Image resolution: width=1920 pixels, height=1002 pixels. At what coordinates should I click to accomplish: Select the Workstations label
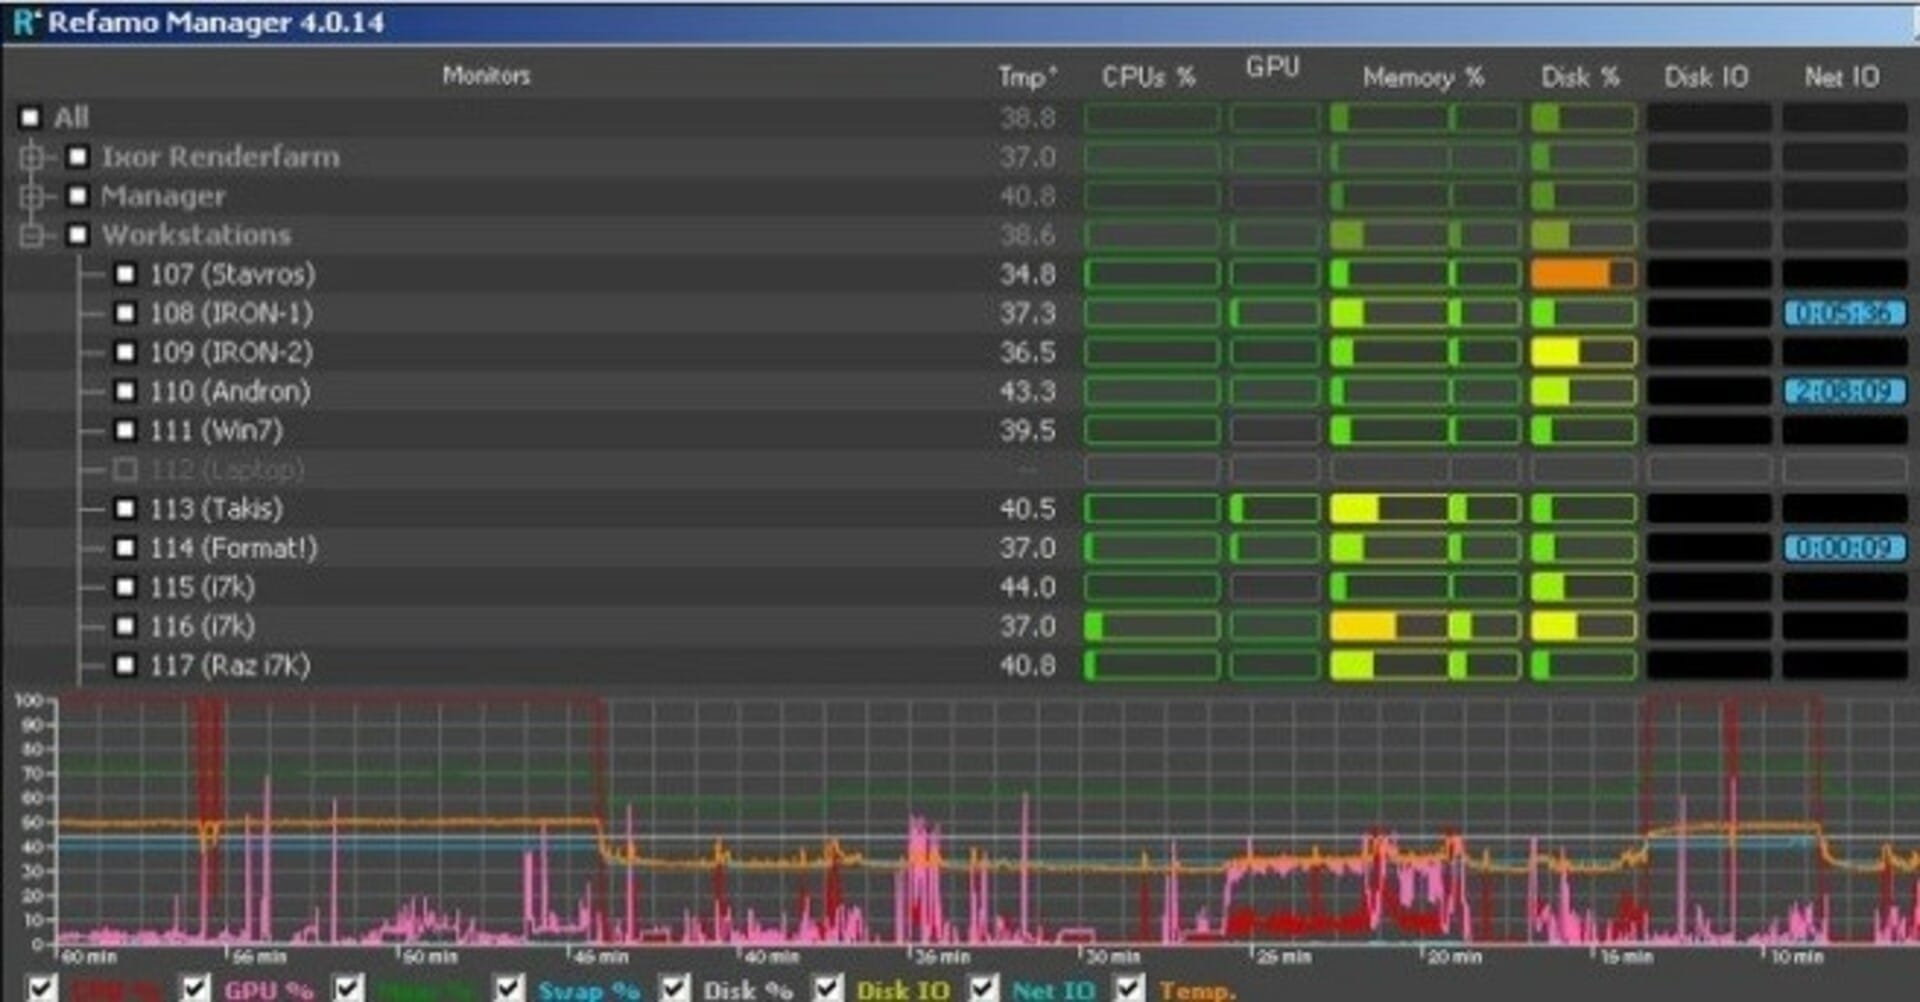tap(197, 235)
